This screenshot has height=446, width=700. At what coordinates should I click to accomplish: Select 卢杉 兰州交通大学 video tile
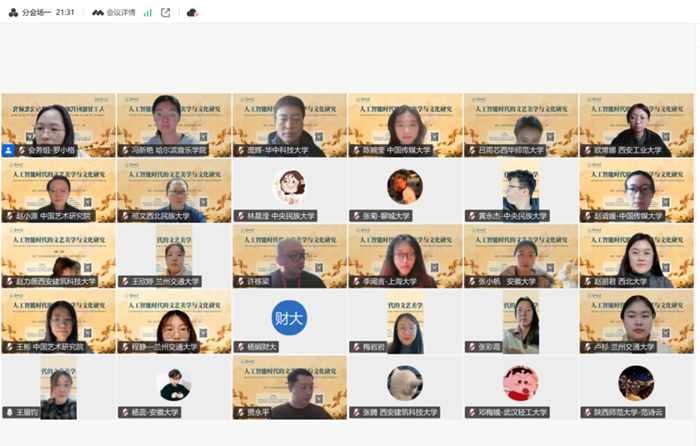point(636,320)
